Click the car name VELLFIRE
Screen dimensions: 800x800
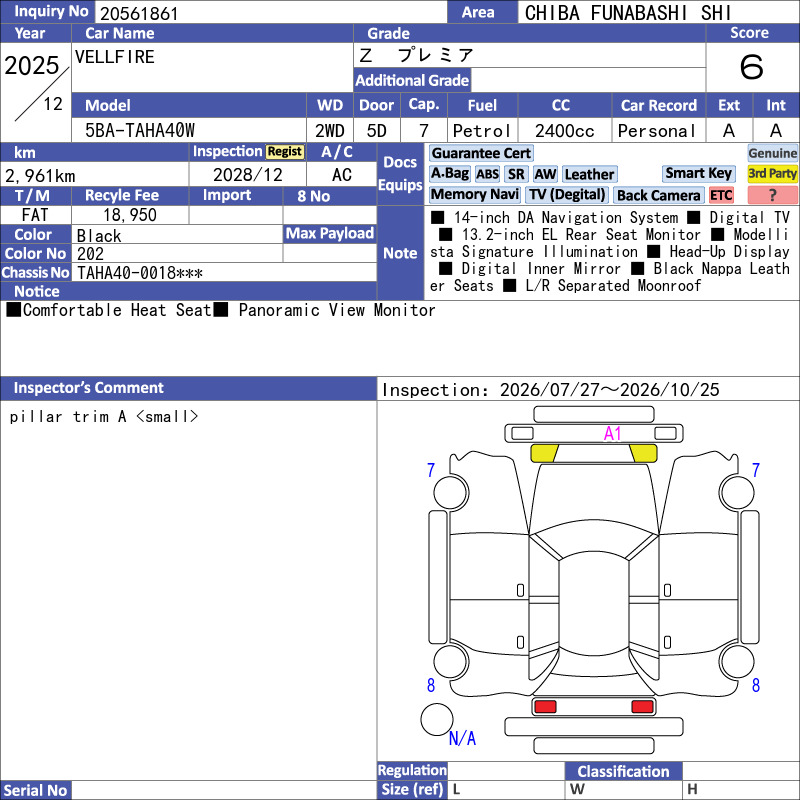pyautogui.click(x=115, y=57)
